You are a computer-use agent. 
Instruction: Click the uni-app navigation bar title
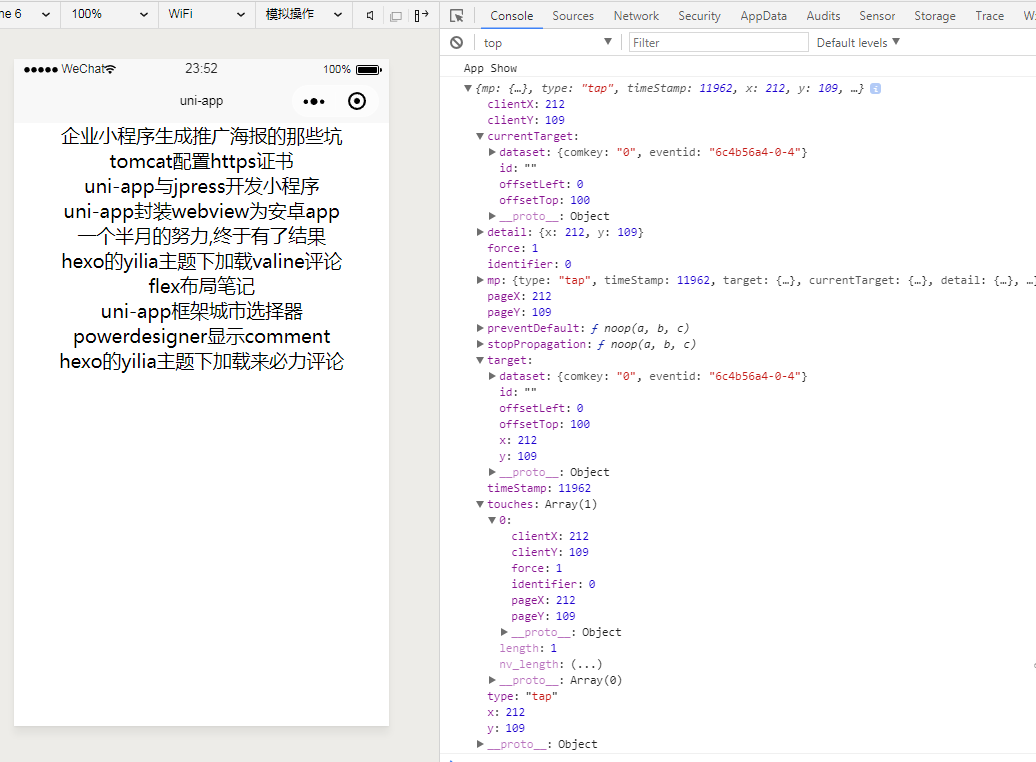click(202, 101)
